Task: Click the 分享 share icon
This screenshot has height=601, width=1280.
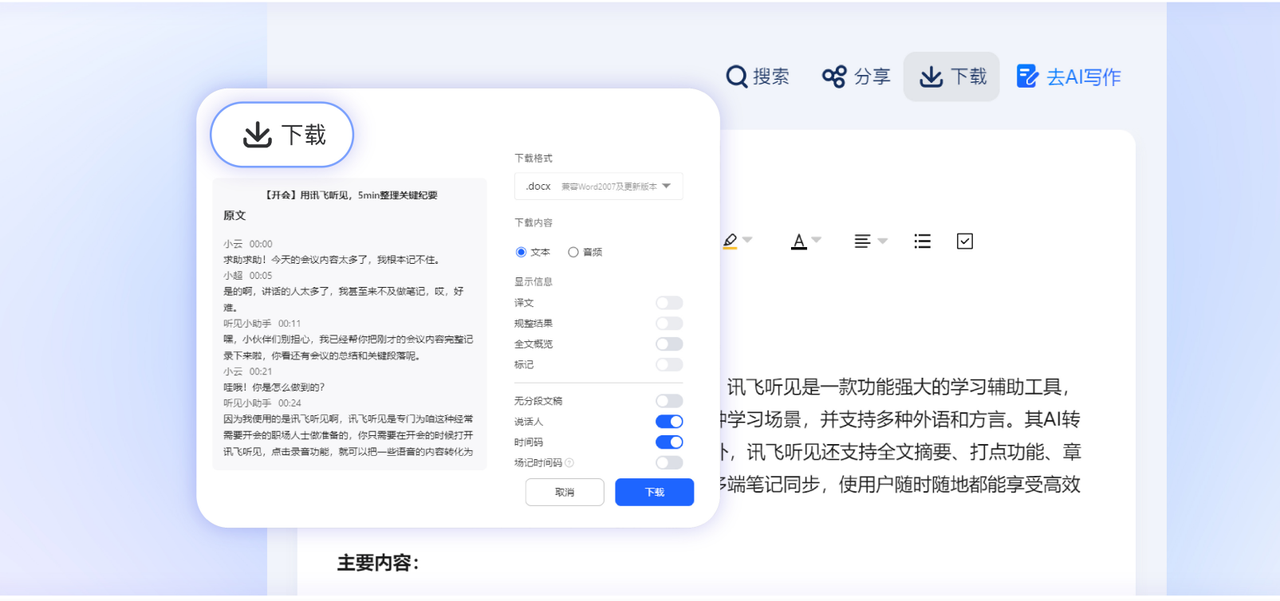Action: click(834, 77)
